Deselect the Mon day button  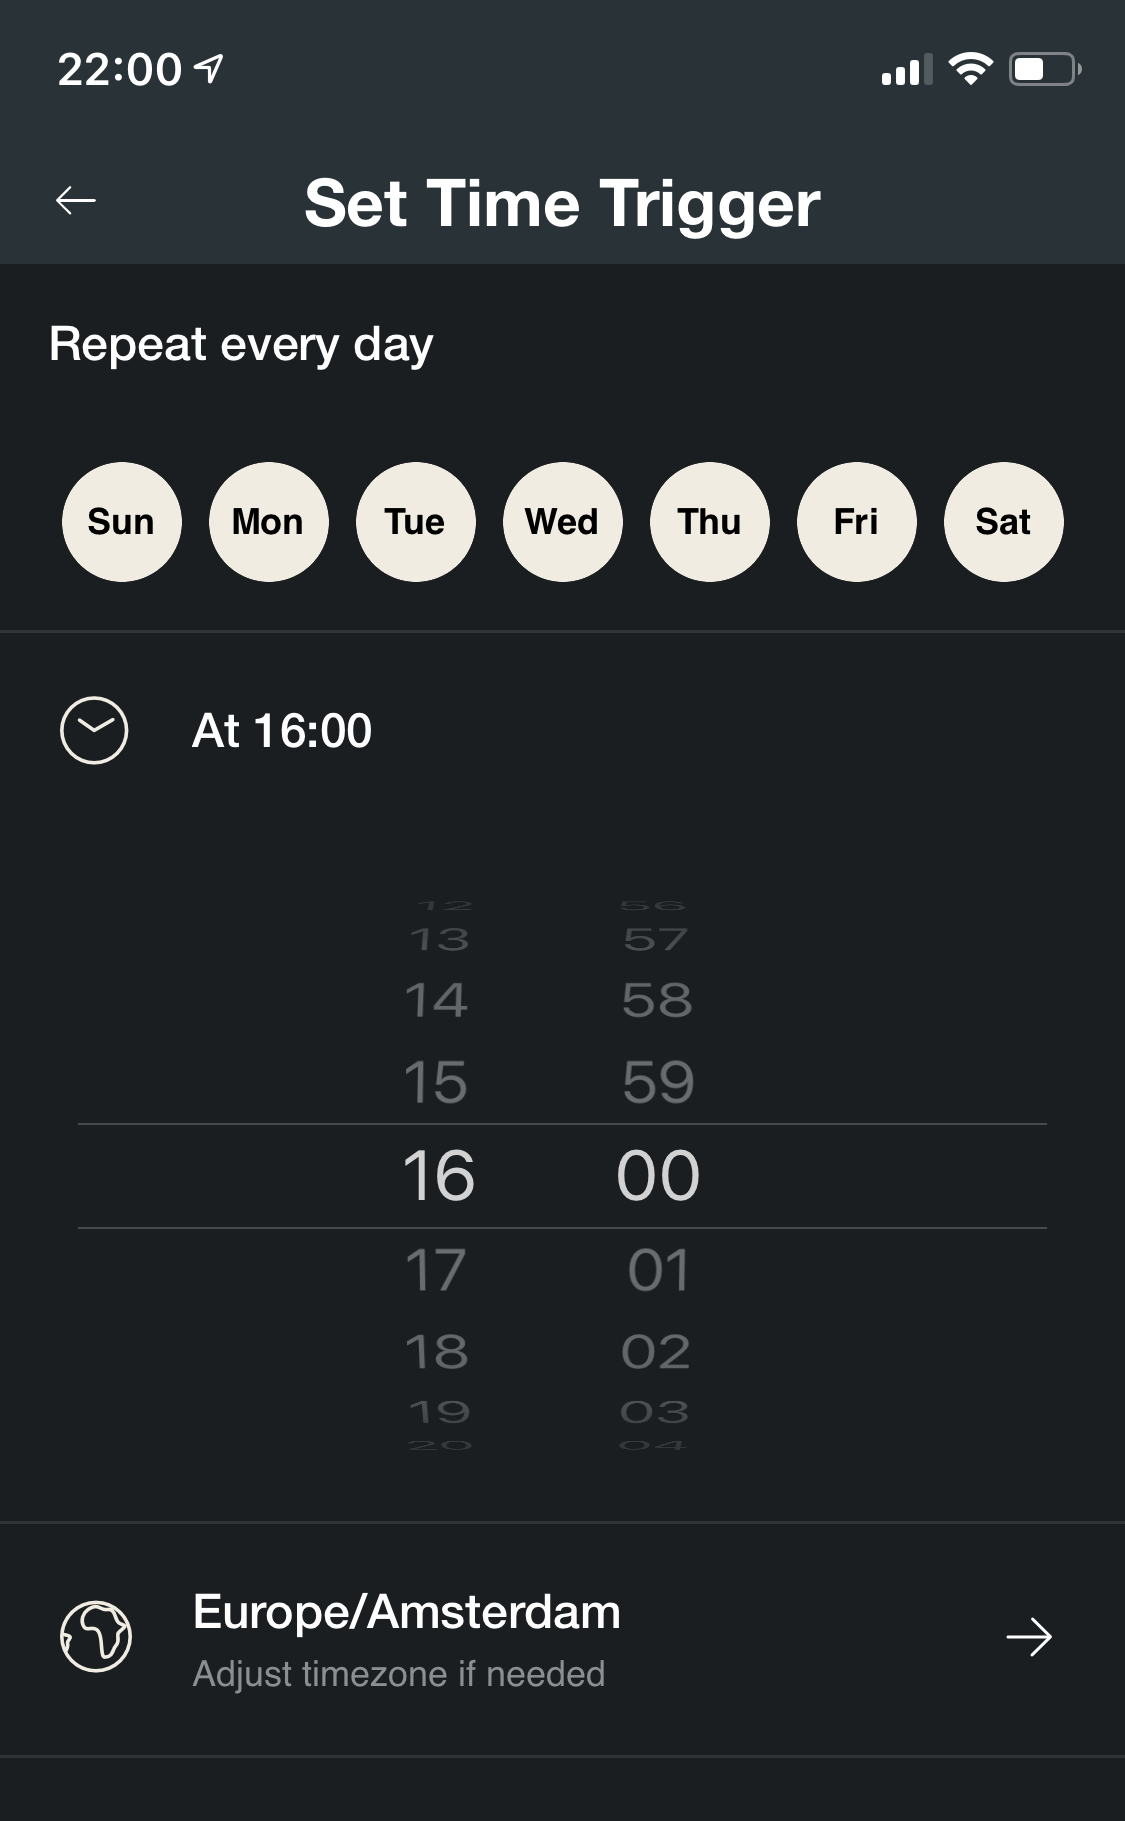[269, 522]
